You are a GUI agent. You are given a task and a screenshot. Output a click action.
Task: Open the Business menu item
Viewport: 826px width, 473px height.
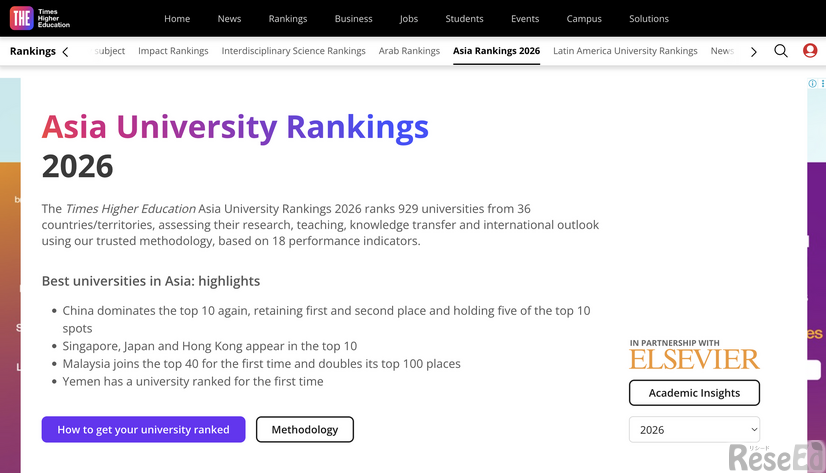(x=353, y=18)
